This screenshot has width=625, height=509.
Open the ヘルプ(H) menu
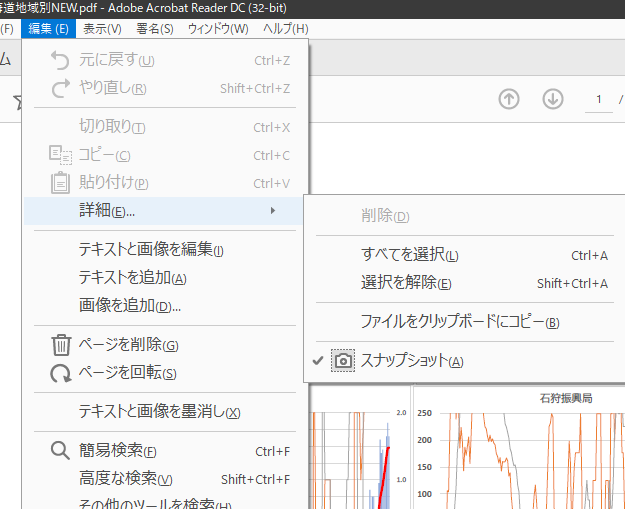pyautogui.click(x=285, y=29)
